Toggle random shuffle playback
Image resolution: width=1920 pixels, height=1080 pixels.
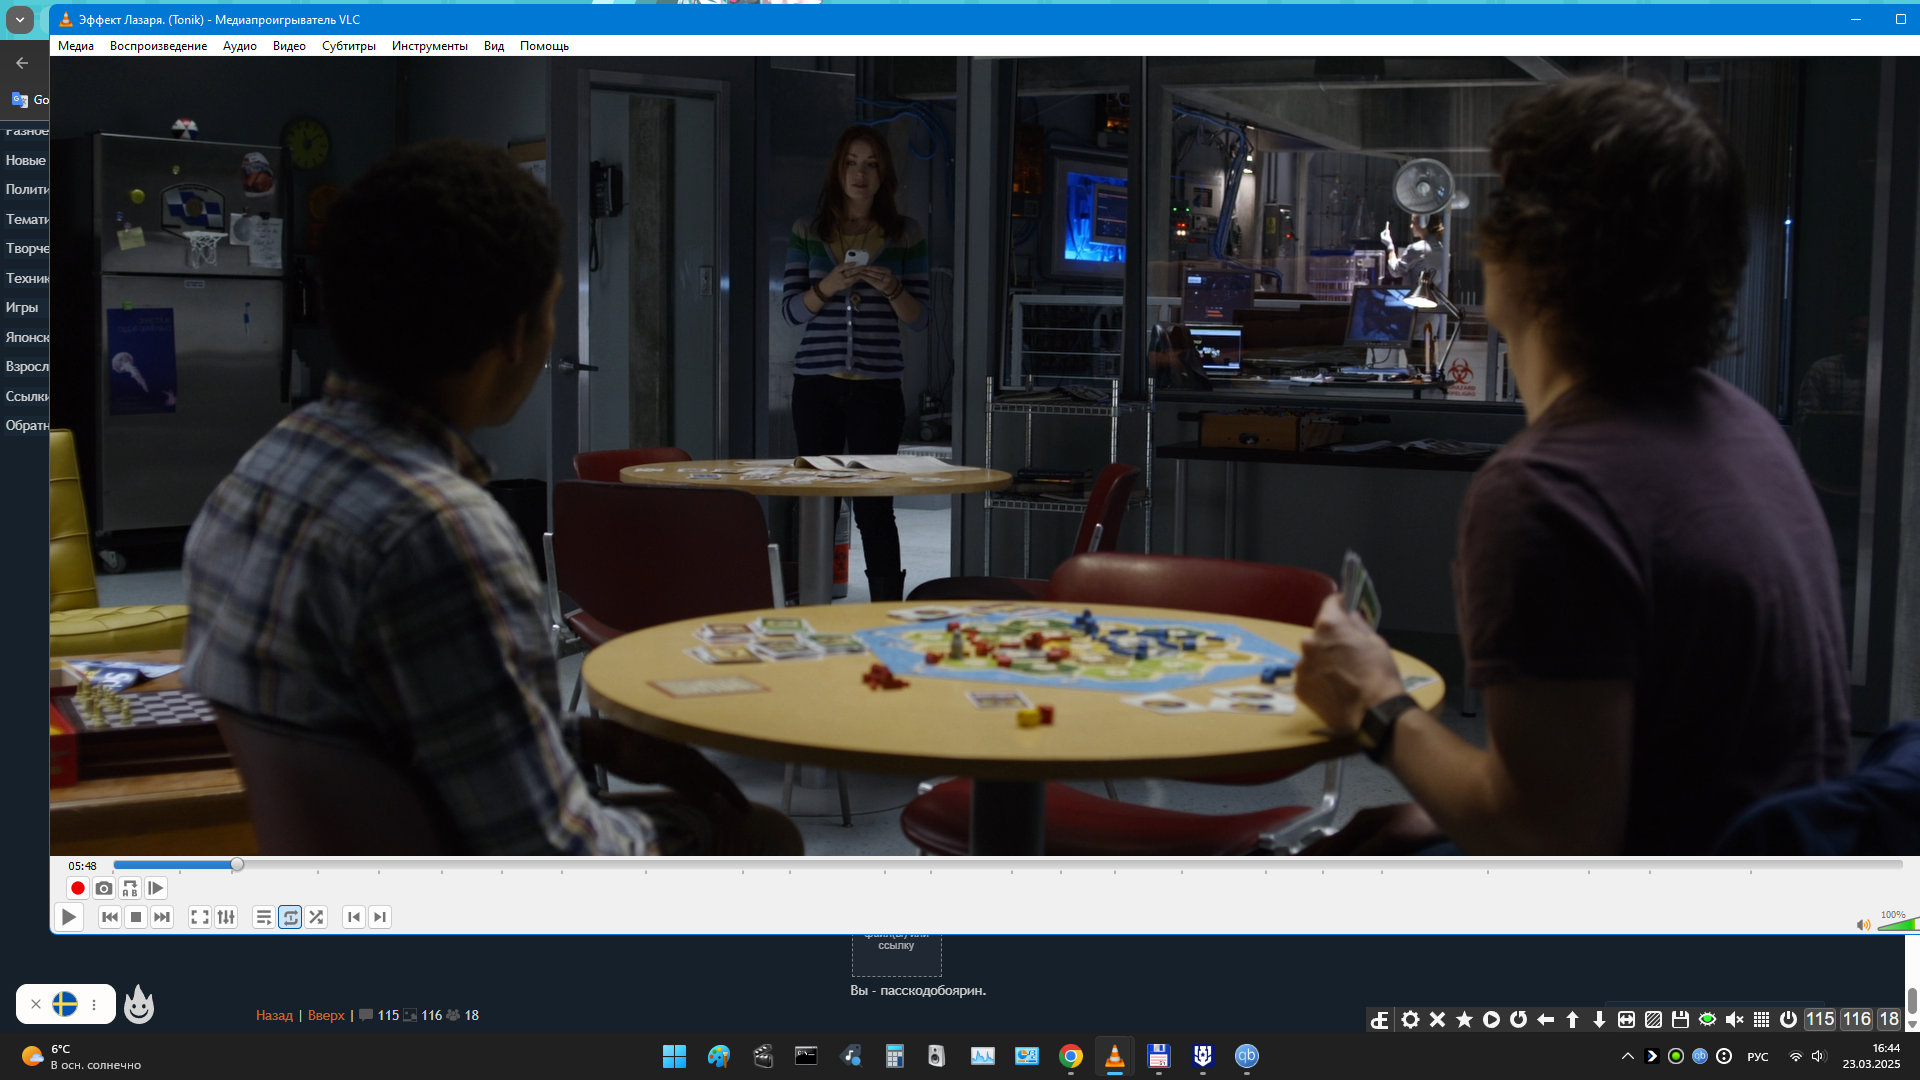pyautogui.click(x=316, y=917)
